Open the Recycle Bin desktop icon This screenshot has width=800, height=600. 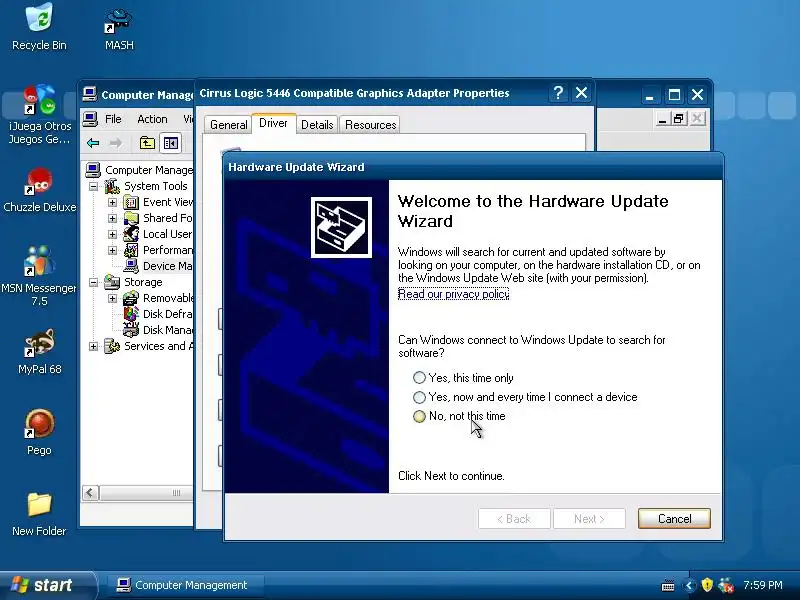point(39,27)
